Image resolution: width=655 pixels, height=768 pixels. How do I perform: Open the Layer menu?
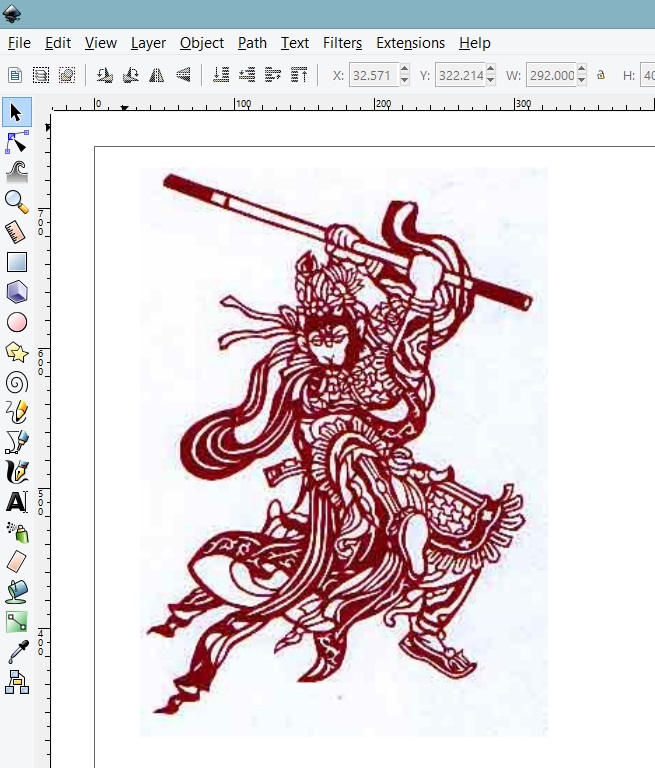[x=148, y=43]
